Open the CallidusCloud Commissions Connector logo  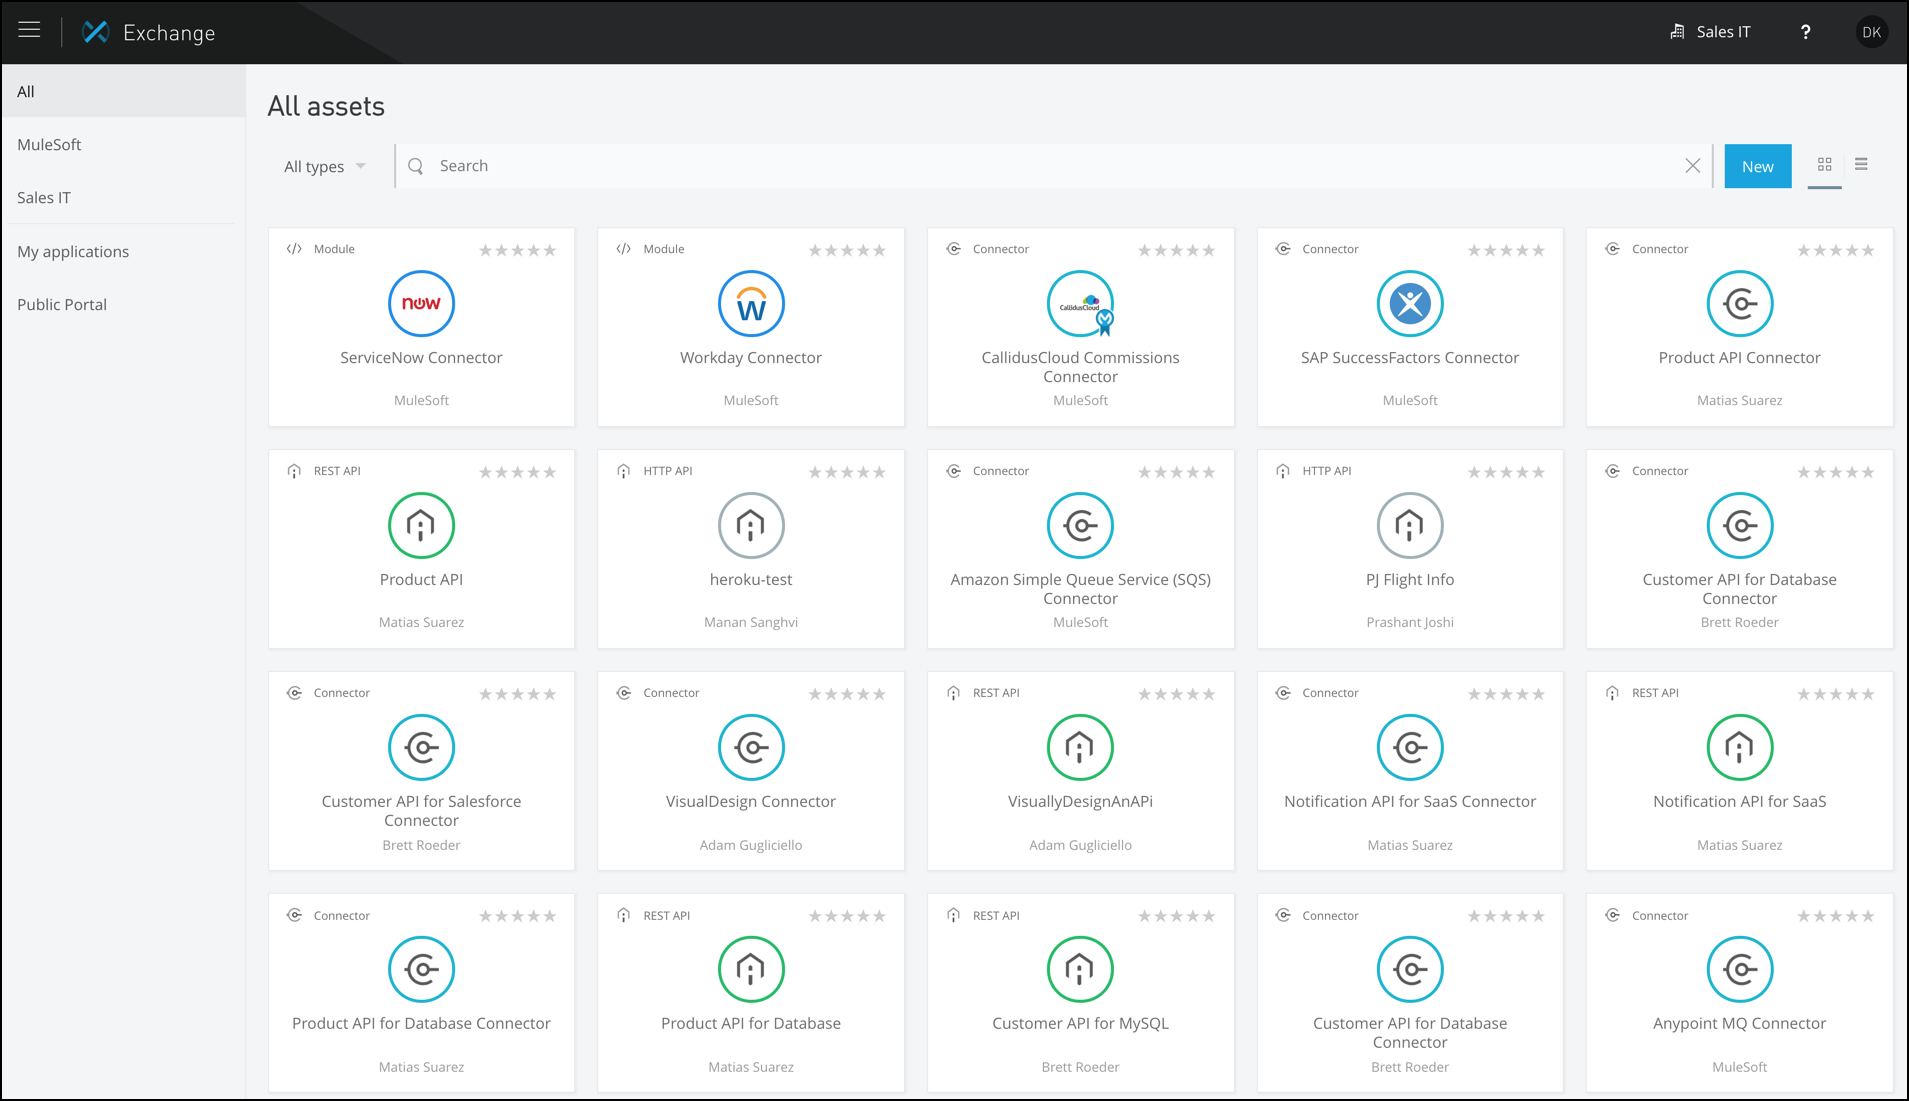click(1080, 303)
